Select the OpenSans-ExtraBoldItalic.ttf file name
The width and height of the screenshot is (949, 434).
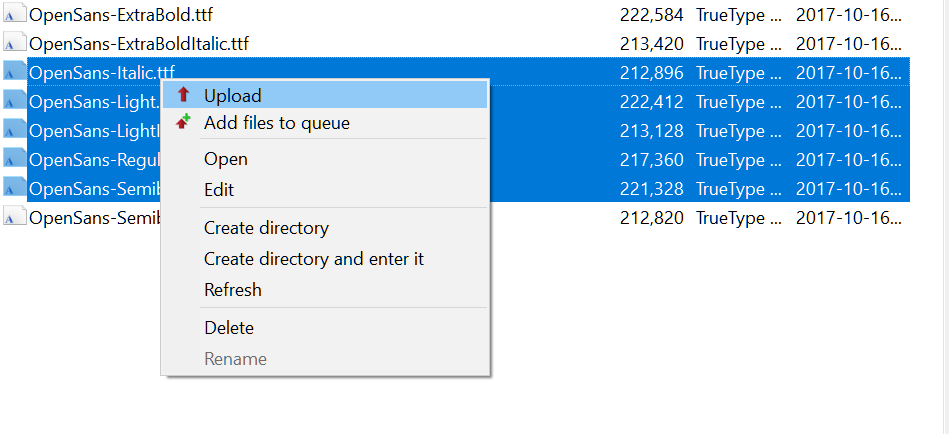[139, 44]
